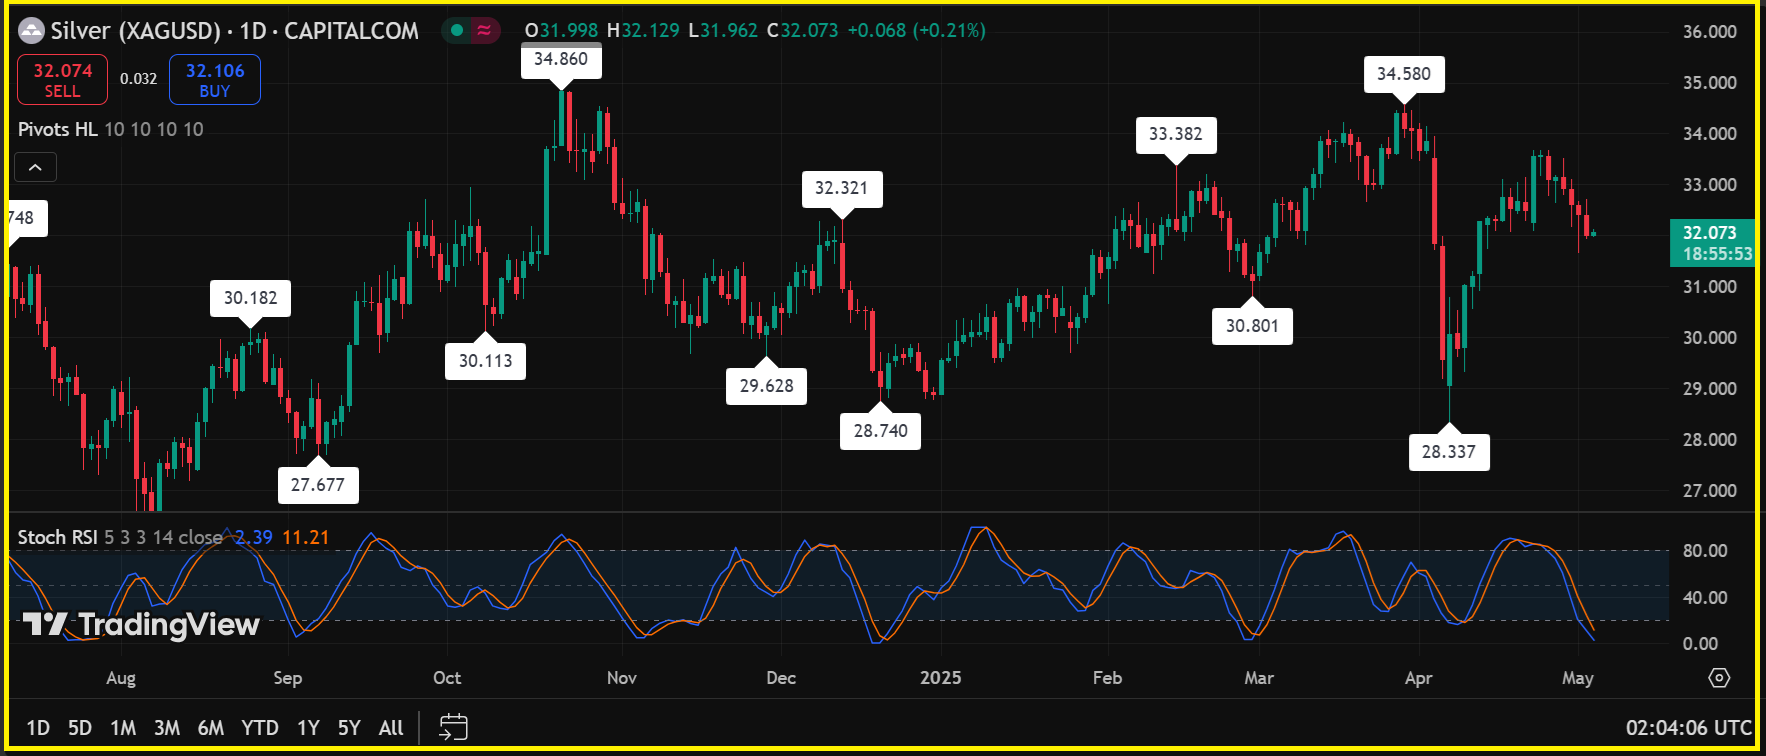Open symbol search from the Silver (XAGUSD) title
Image resolution: width=1766 pixels, height=756 pixels.
pos(135,31)
